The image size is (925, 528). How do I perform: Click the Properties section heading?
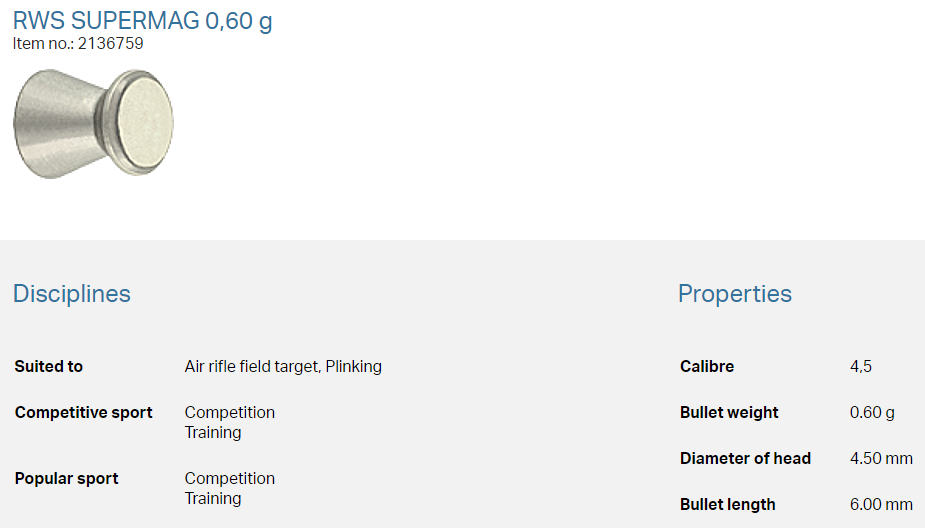click(734, 294)
